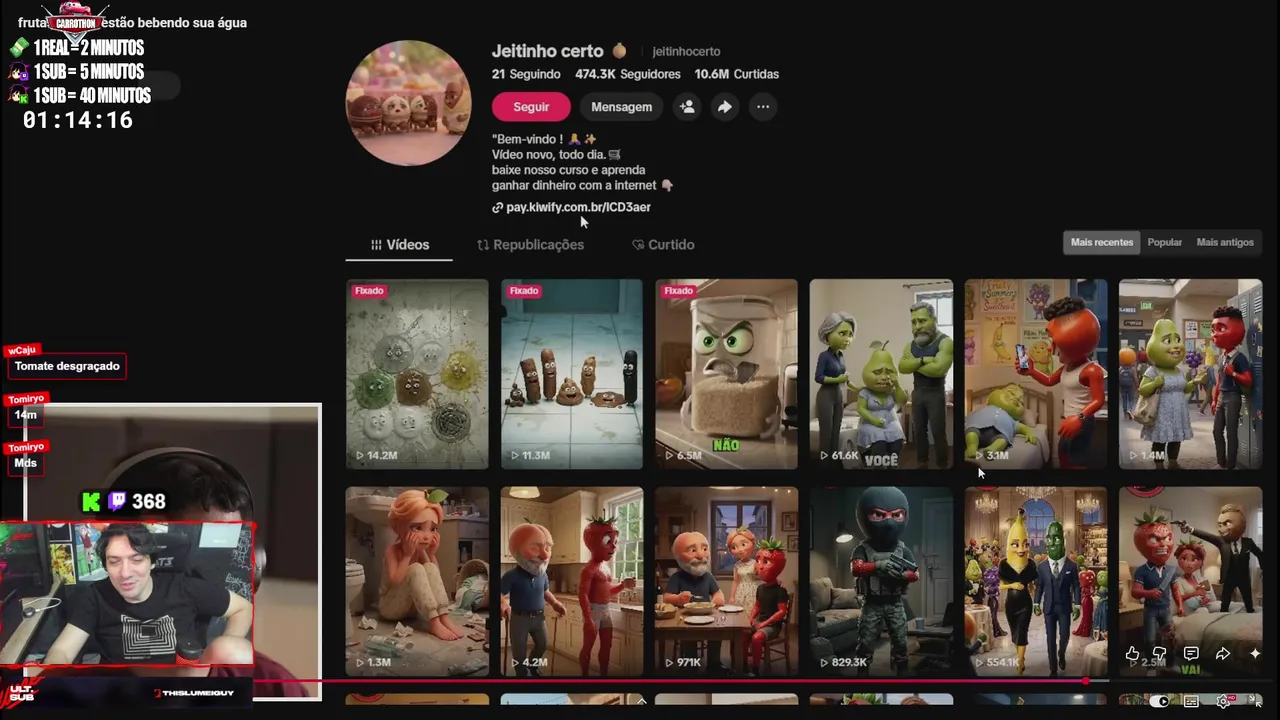Click the pink Seguir button
The height and width of the screenshot is (720, 1280).
pyautogui.click(x=531, y=107)
